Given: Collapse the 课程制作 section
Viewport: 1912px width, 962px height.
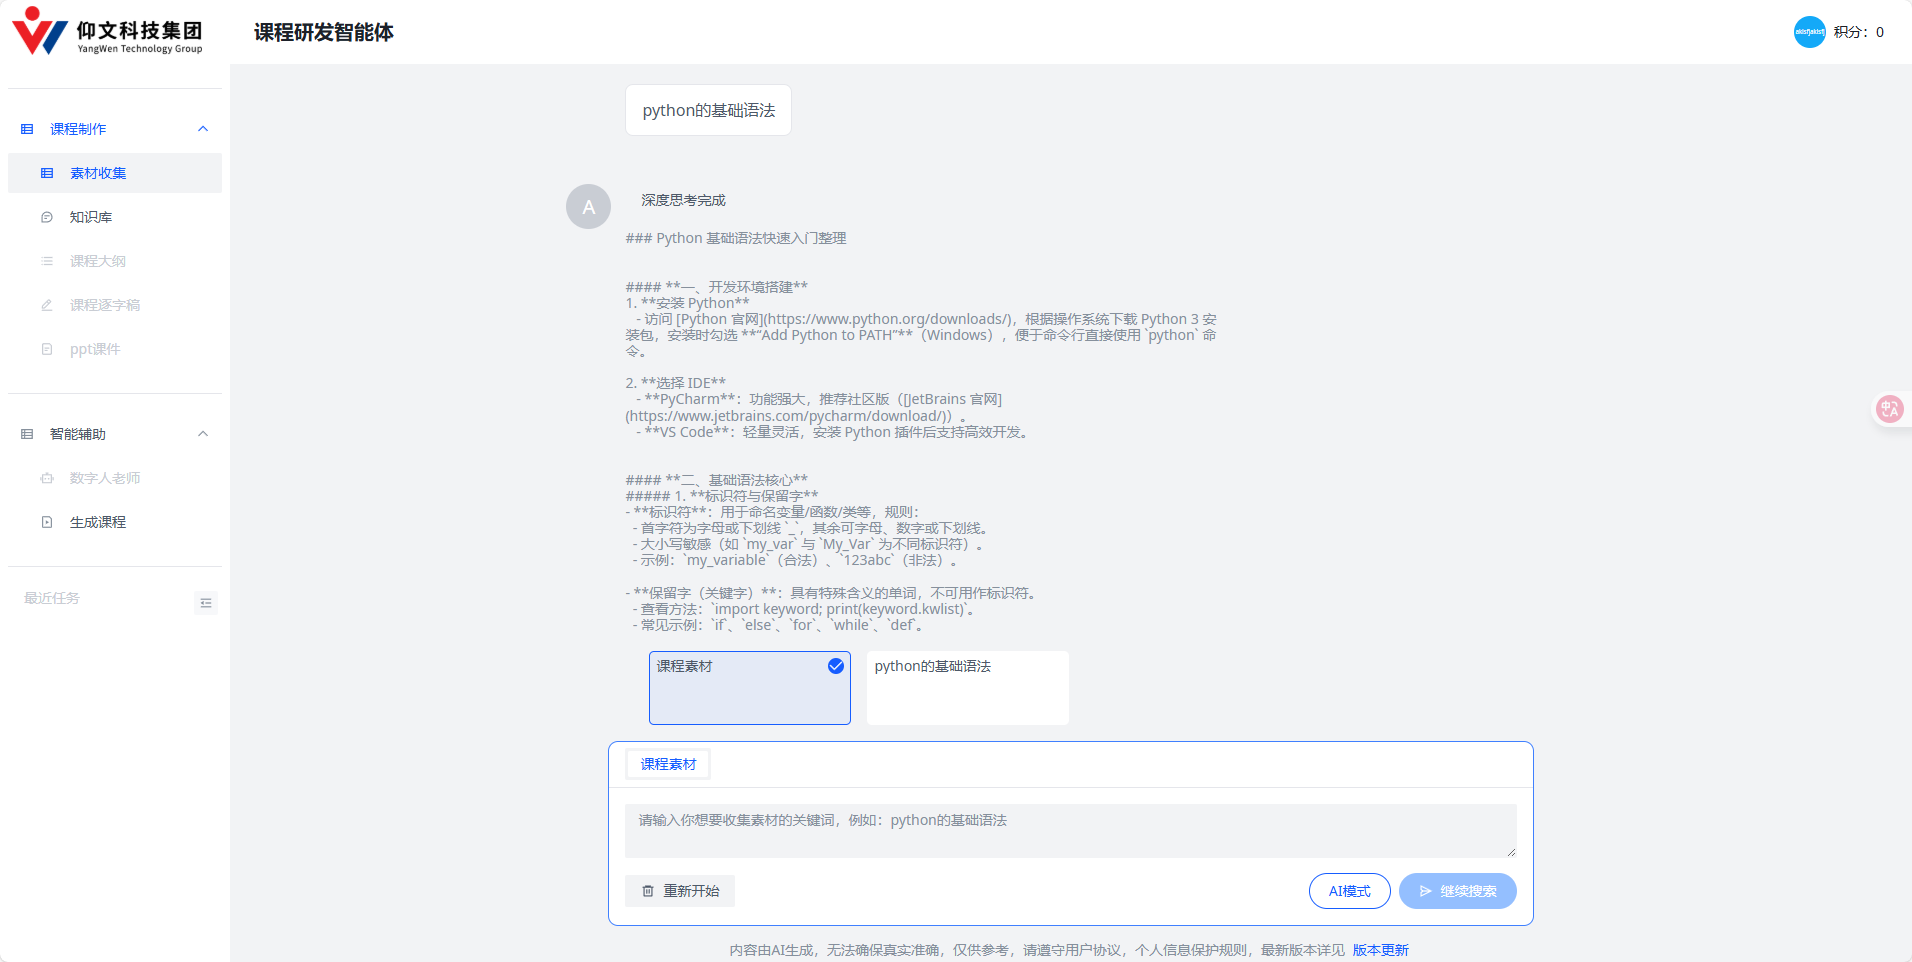Looking at the screenshot, I should pyautogui.click(x=202, y=128).
